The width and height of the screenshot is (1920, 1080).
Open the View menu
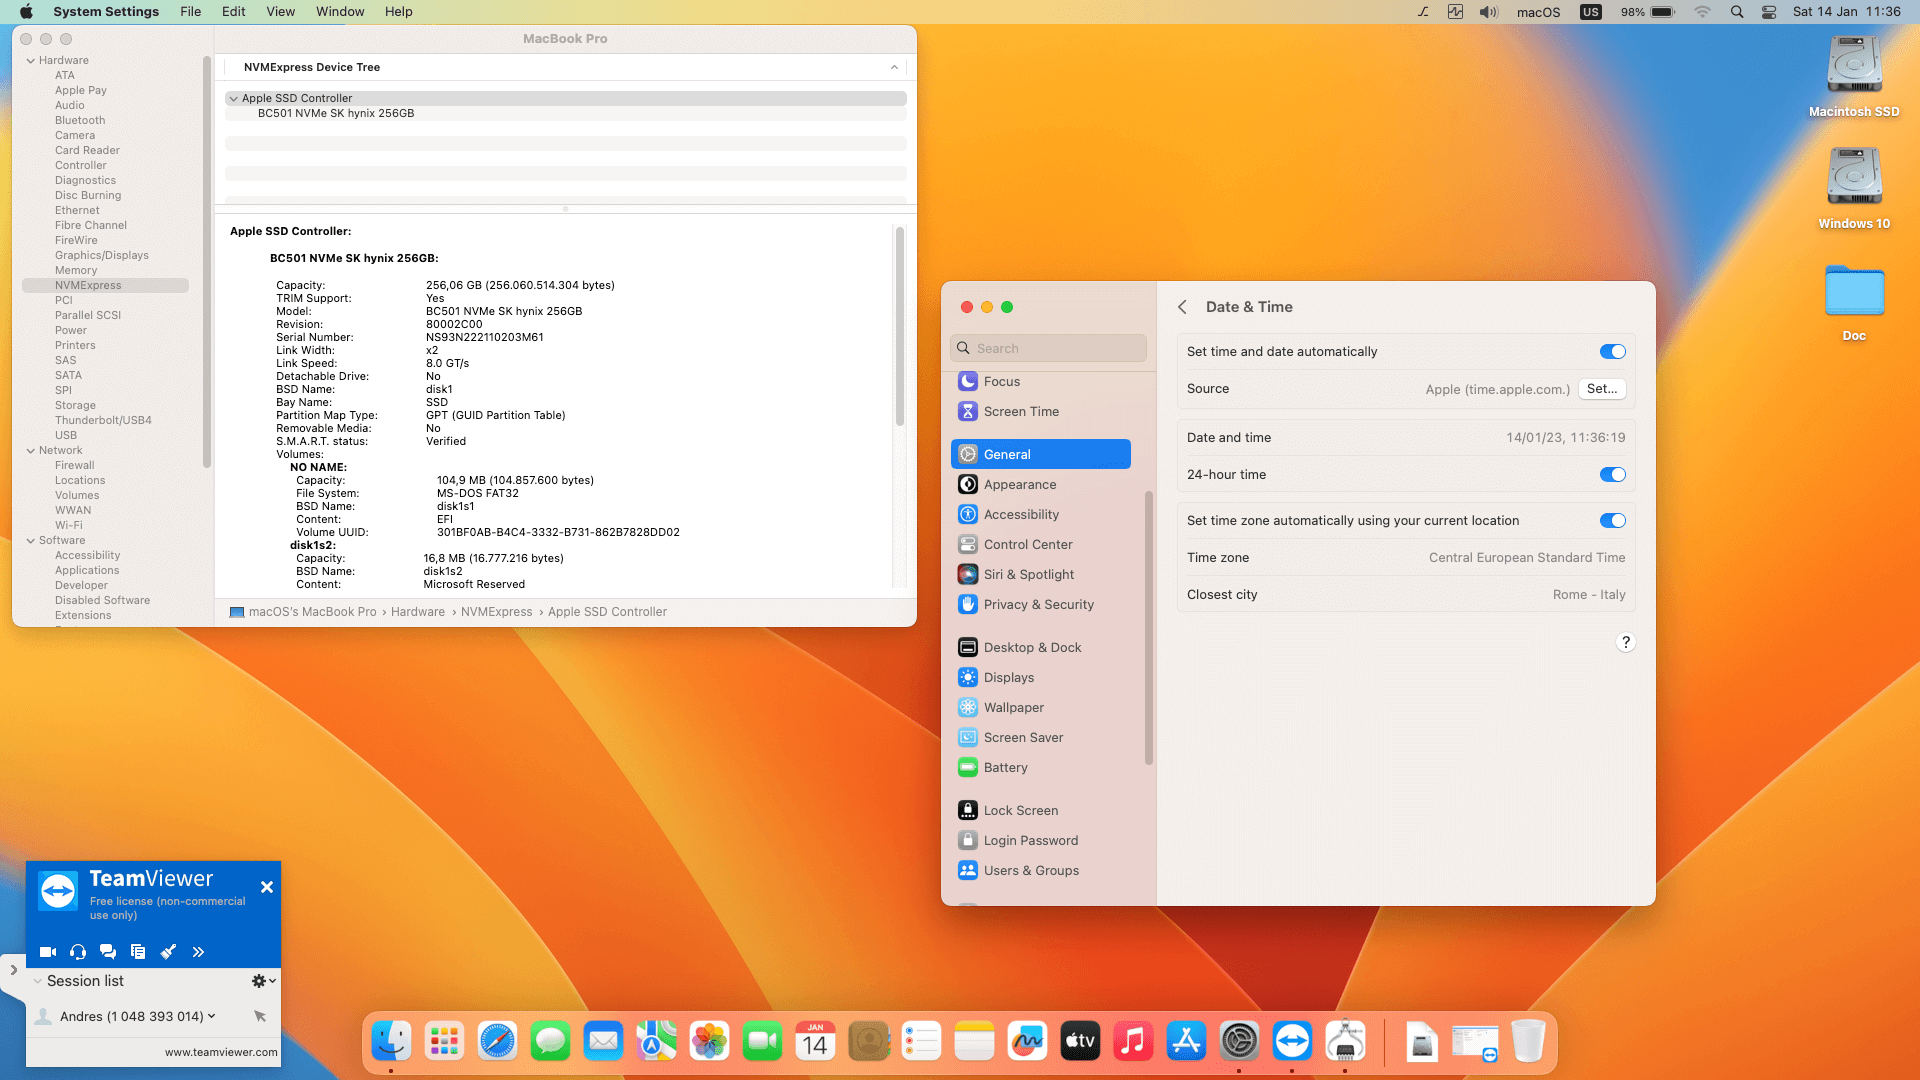point(280,12)
